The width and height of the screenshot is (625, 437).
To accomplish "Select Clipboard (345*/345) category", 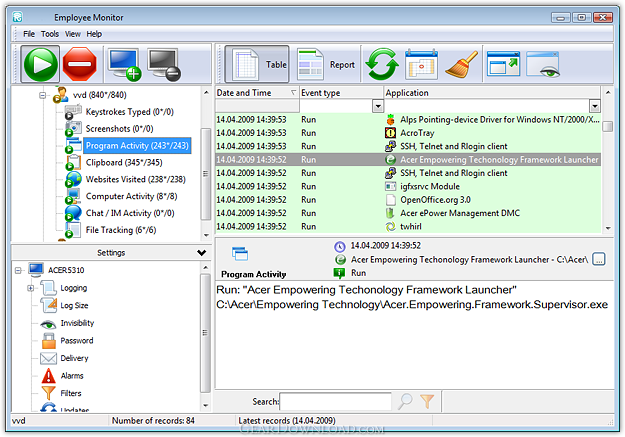I will pos(124,162).
